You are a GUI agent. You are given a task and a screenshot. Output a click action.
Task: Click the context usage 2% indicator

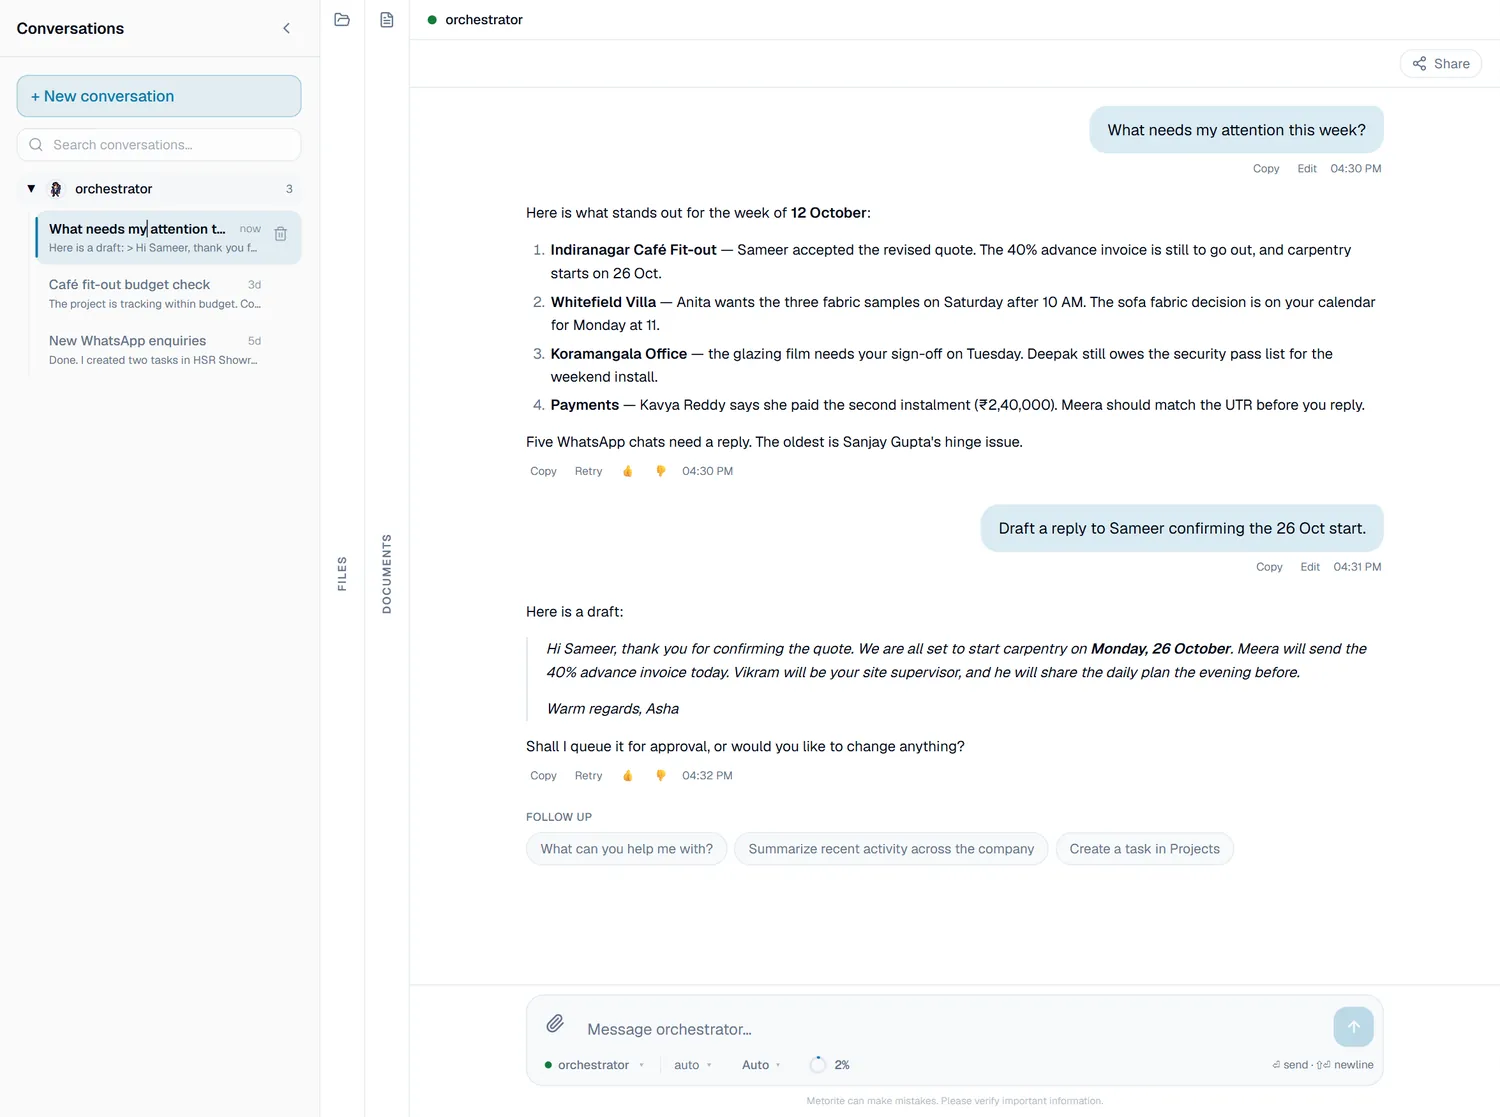831,1065
